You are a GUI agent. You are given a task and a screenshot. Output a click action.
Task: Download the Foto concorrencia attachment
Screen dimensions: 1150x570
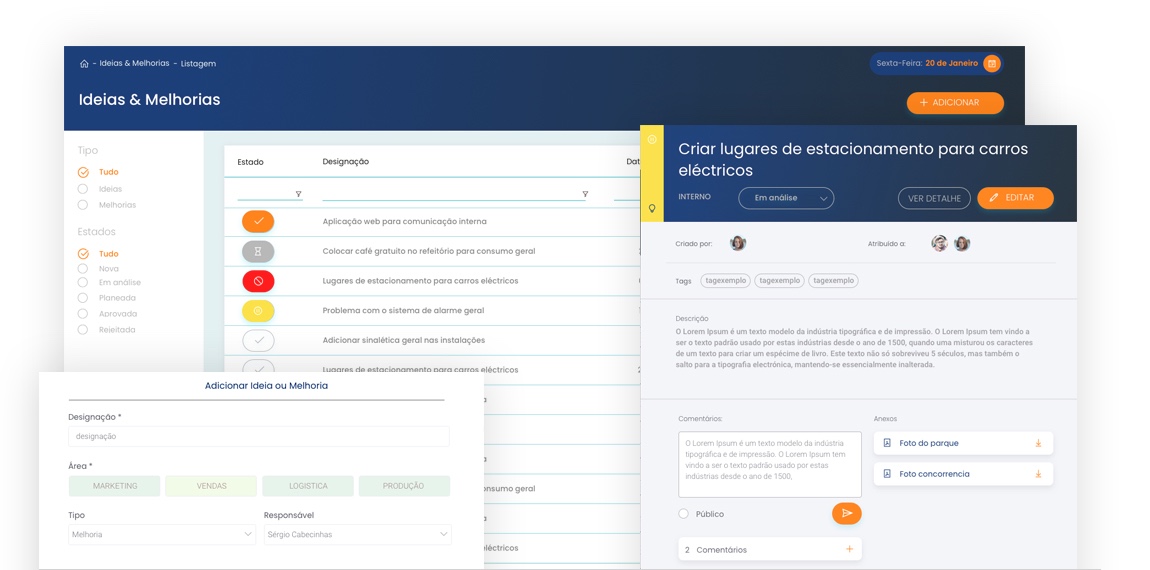click(1039, 474)
